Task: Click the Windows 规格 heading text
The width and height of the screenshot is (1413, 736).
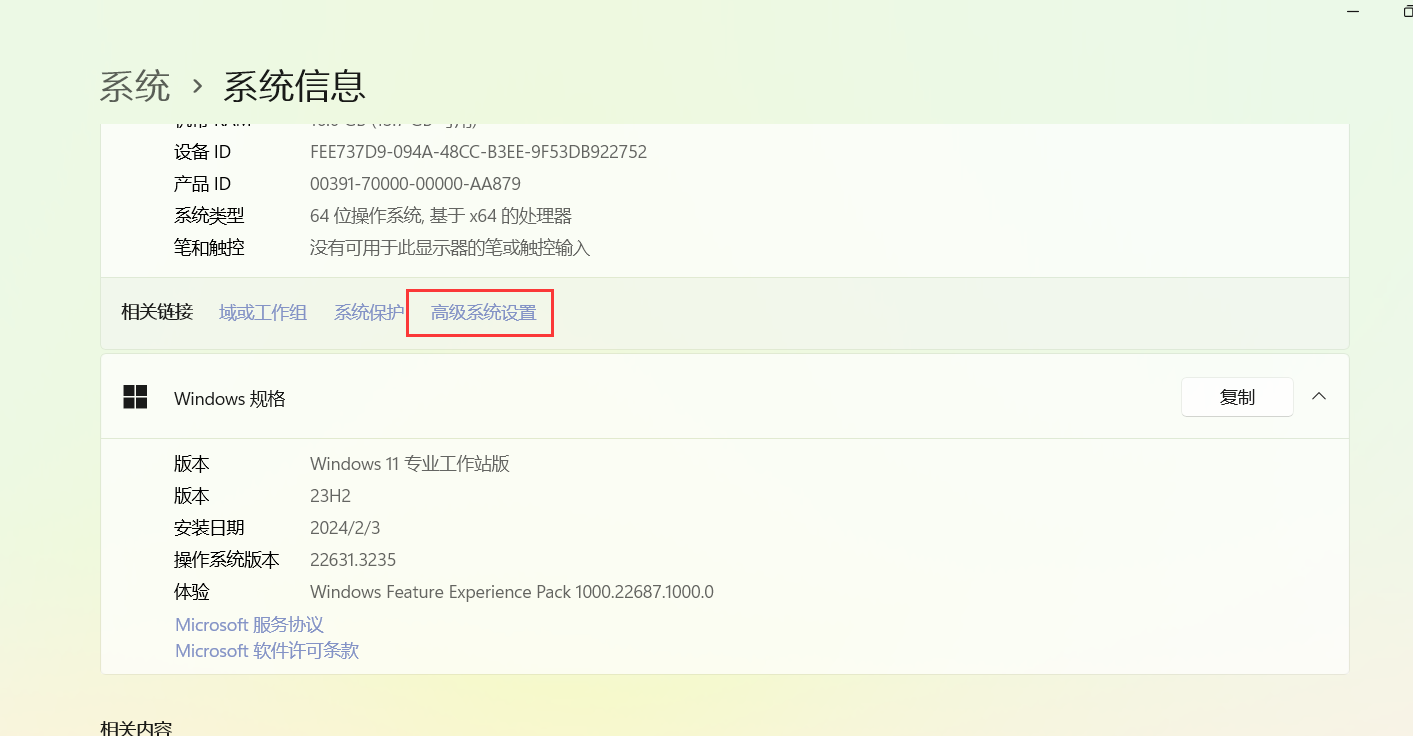Action: pos(230,399)
